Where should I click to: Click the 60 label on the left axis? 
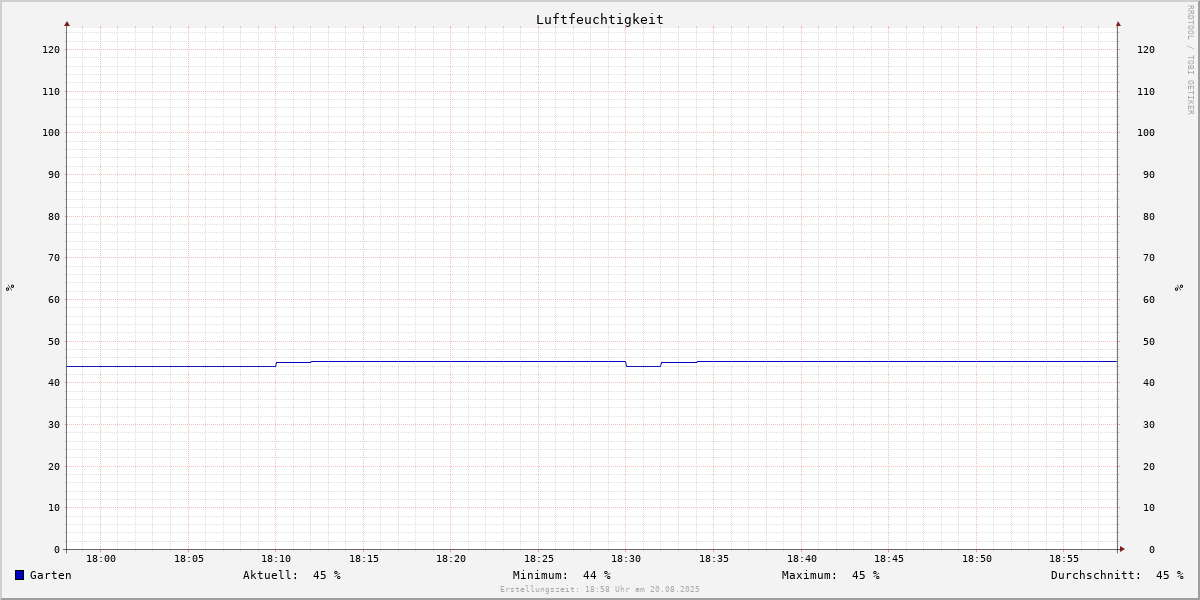(x=54, y=299)
